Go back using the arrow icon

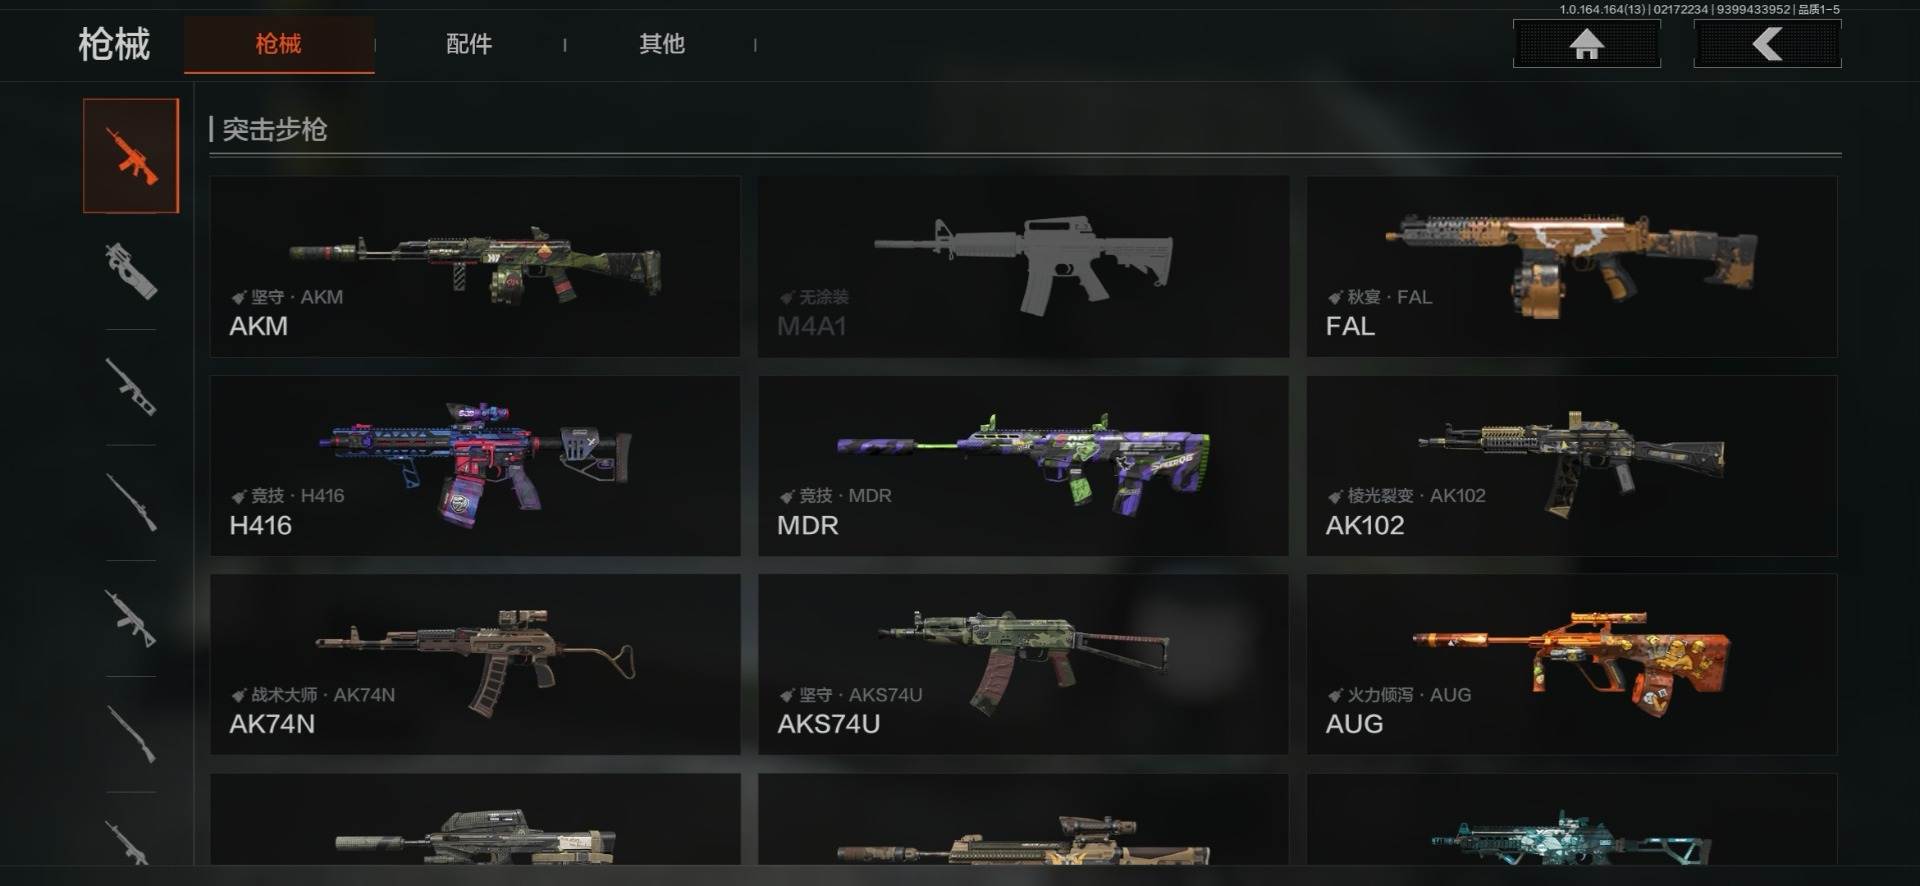[1767, 44]
